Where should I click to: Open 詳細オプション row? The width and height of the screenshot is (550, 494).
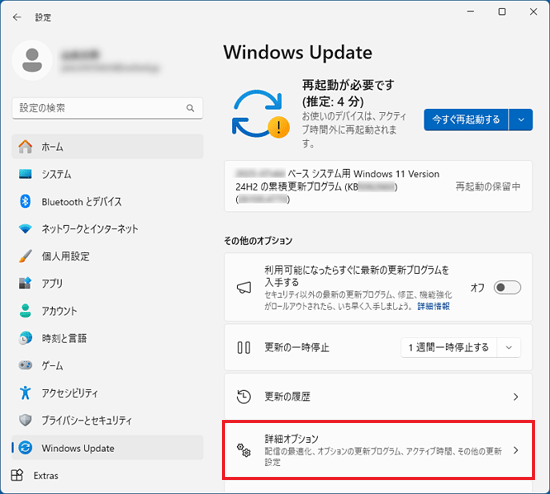click(x=378, y=450)
